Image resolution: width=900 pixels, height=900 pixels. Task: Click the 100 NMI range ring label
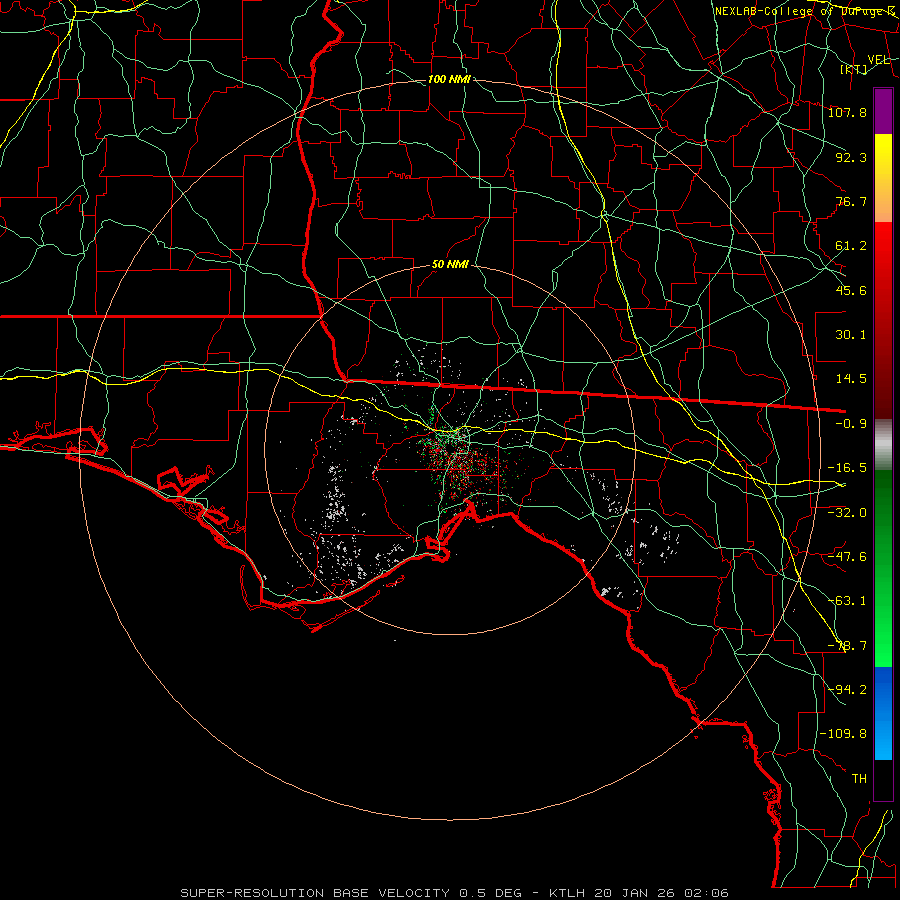(x=449, y=79)
